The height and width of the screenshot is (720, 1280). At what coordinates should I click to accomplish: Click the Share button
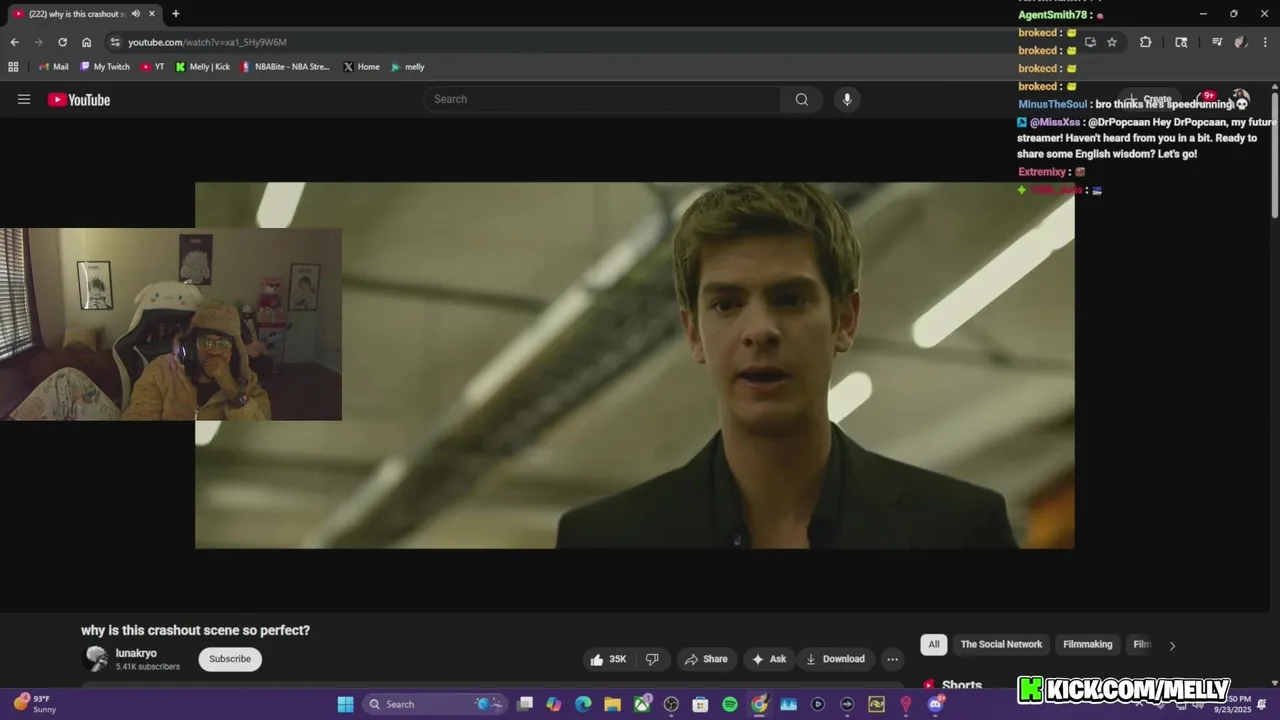(x=705, y=659)
